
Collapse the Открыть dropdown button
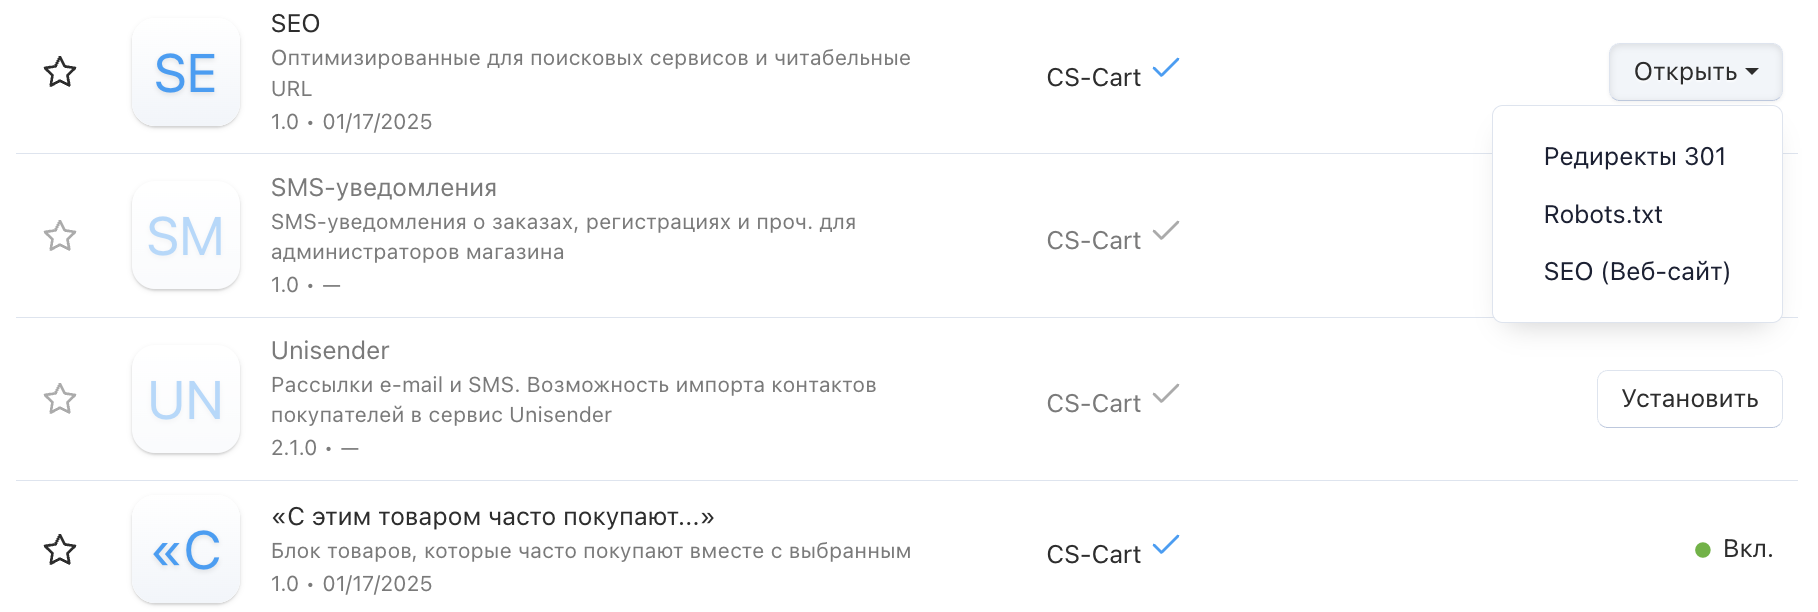coord(1695,72)
